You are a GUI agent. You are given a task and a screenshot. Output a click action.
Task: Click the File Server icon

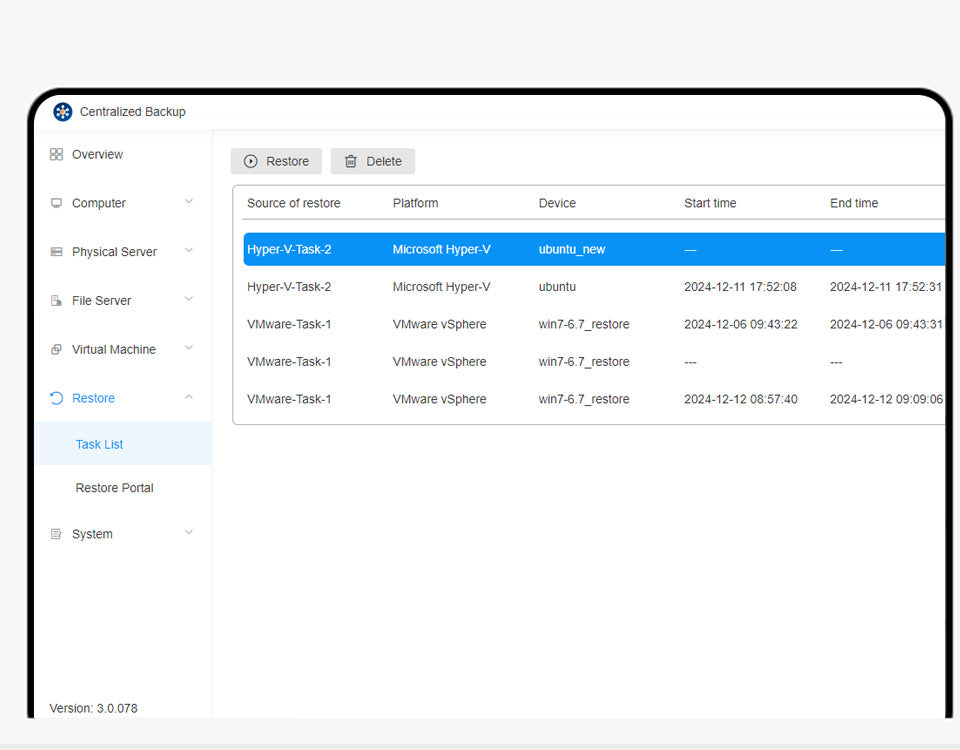pyautogui.click(x=56, y=301)
